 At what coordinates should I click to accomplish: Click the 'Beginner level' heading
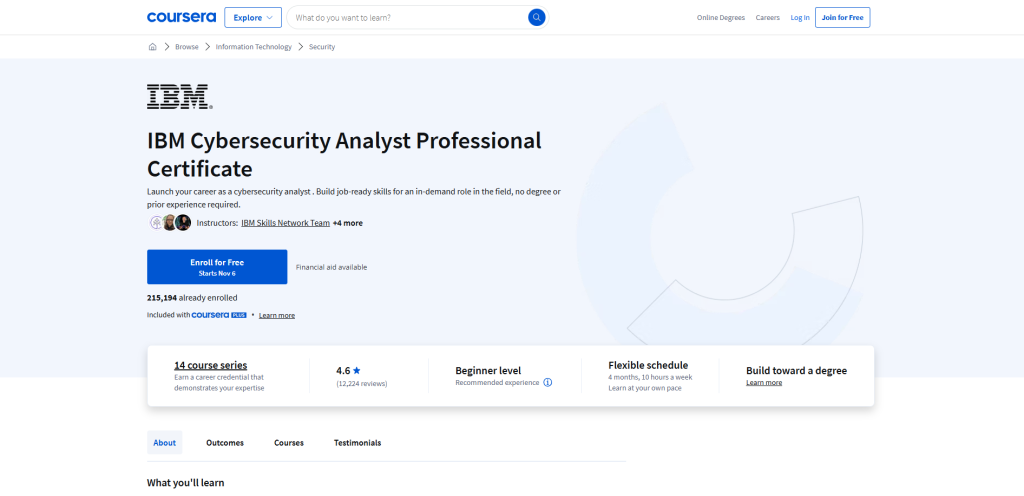click(488, 371)
